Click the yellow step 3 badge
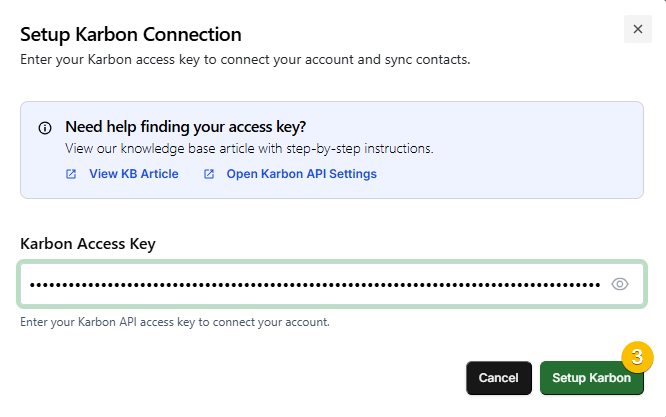Screen dimensions: 666x417 pyautogui.click(x=637, y=355)
